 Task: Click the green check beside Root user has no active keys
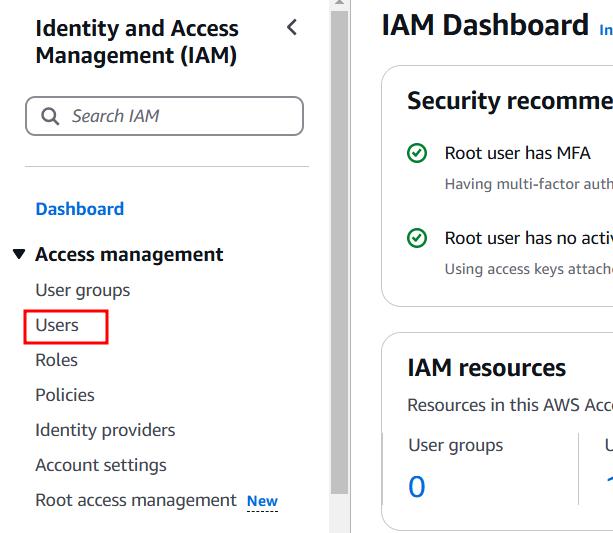coord(417,239)
